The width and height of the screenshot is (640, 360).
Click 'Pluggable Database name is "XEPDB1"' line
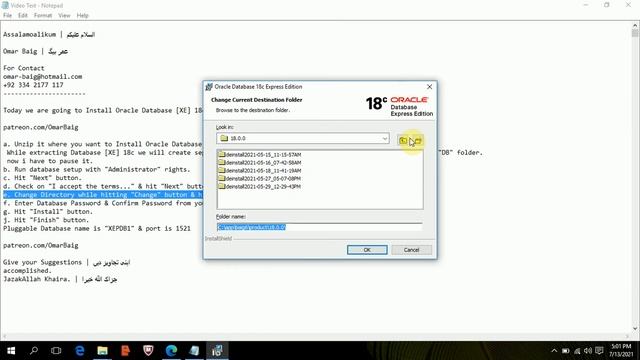(x=97, y=229)
